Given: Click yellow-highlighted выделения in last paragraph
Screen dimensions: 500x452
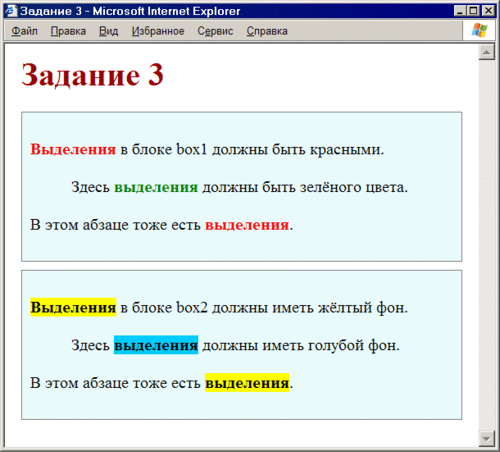Looking at the screenshot, I should coord(247,383).
